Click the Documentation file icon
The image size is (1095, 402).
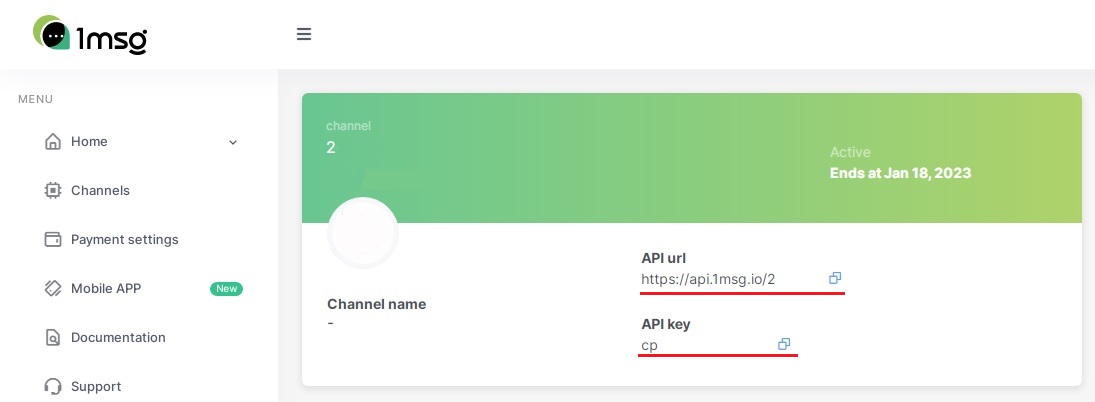tap(53, 338)
